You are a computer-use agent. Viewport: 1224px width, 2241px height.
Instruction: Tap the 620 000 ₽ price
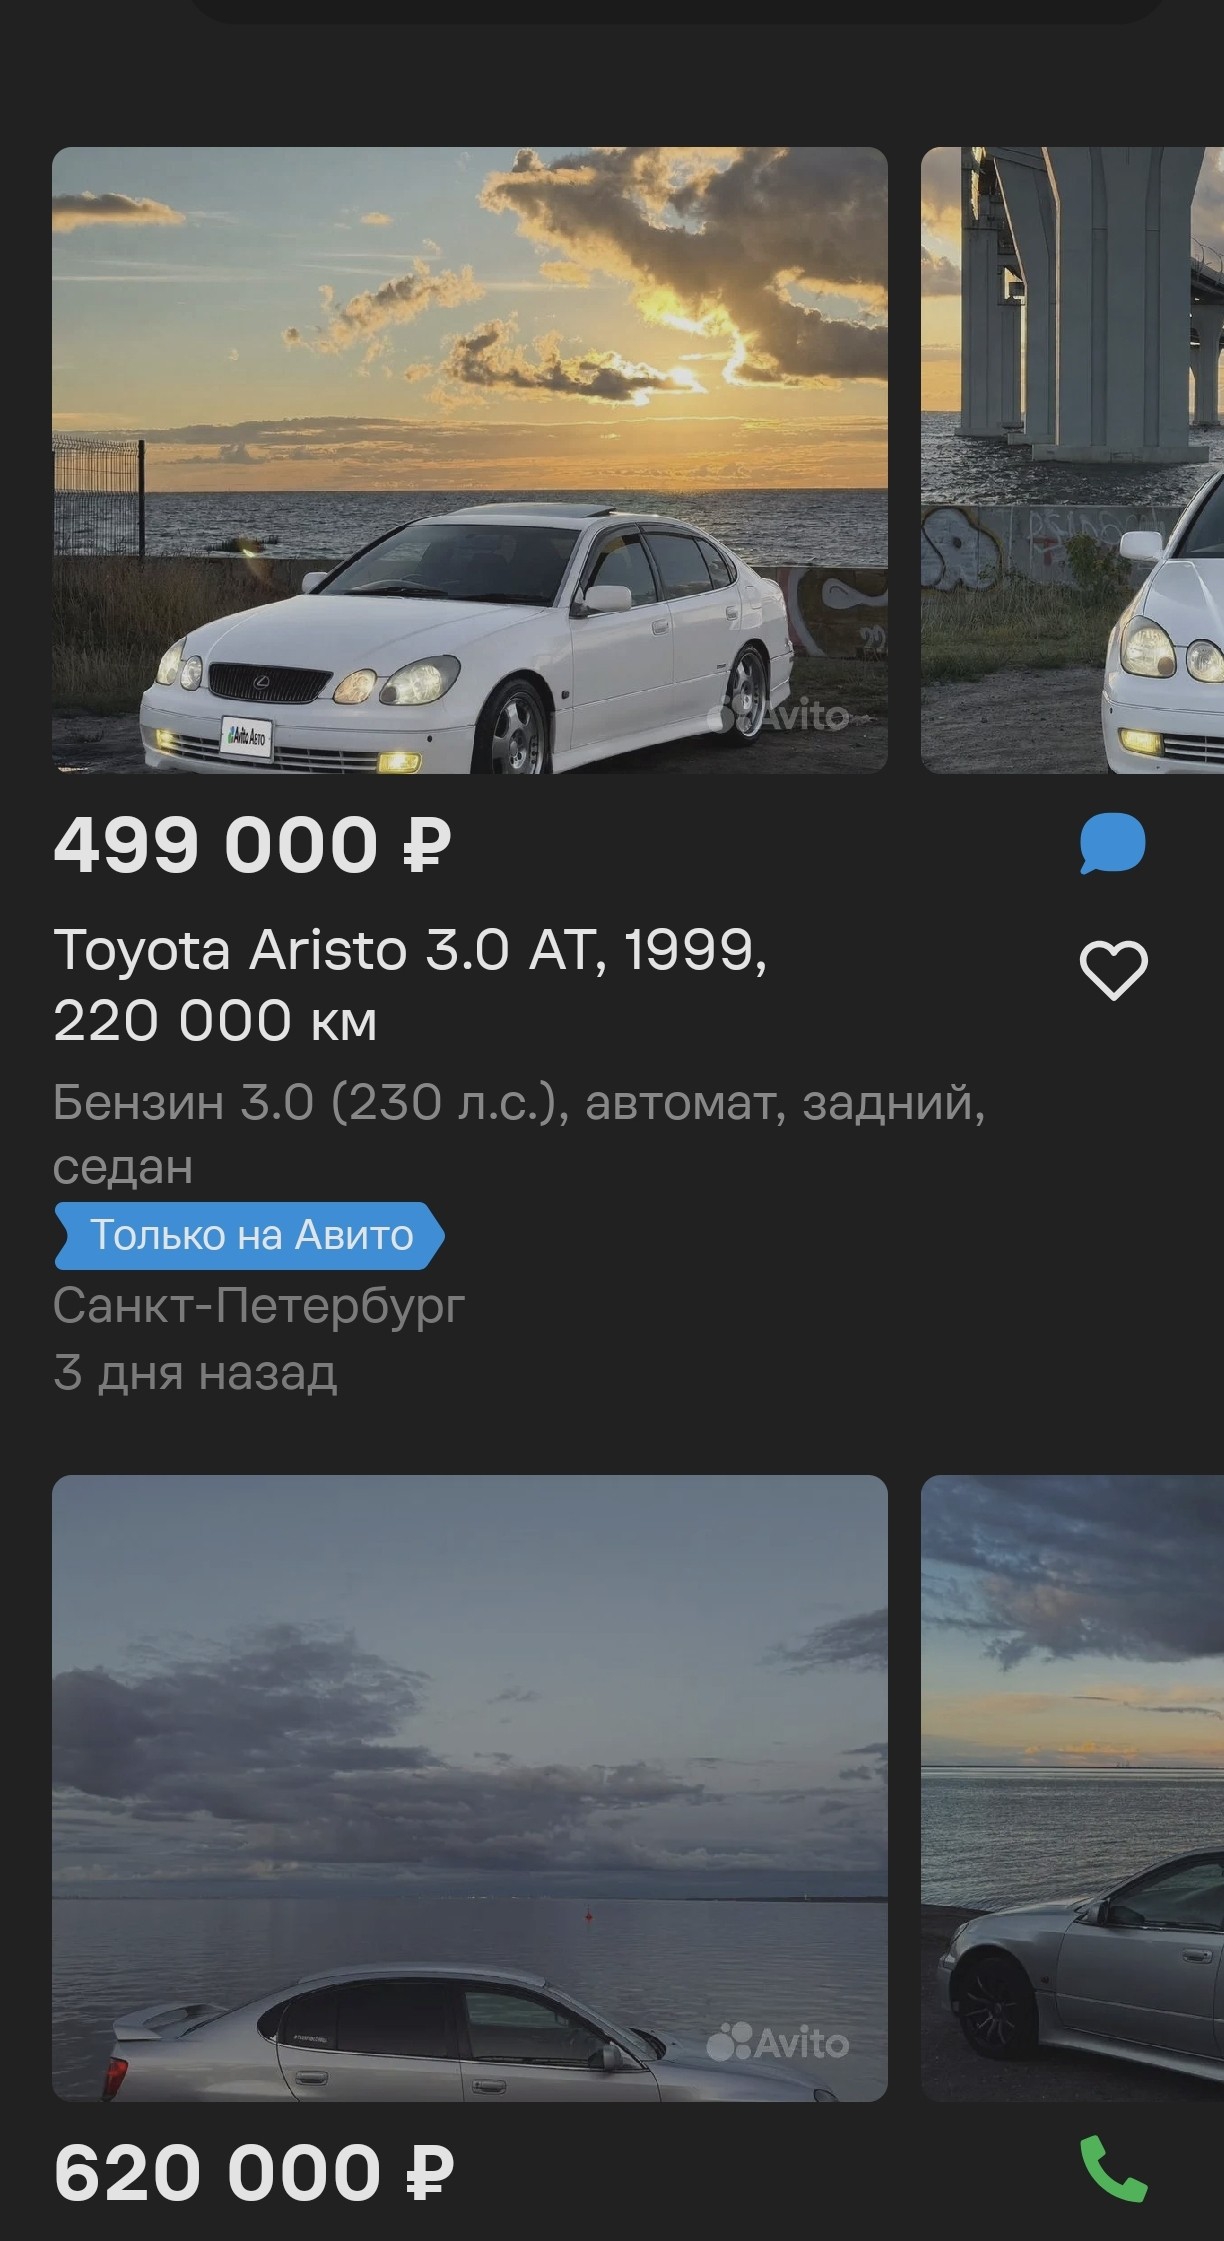point(254,2173)
